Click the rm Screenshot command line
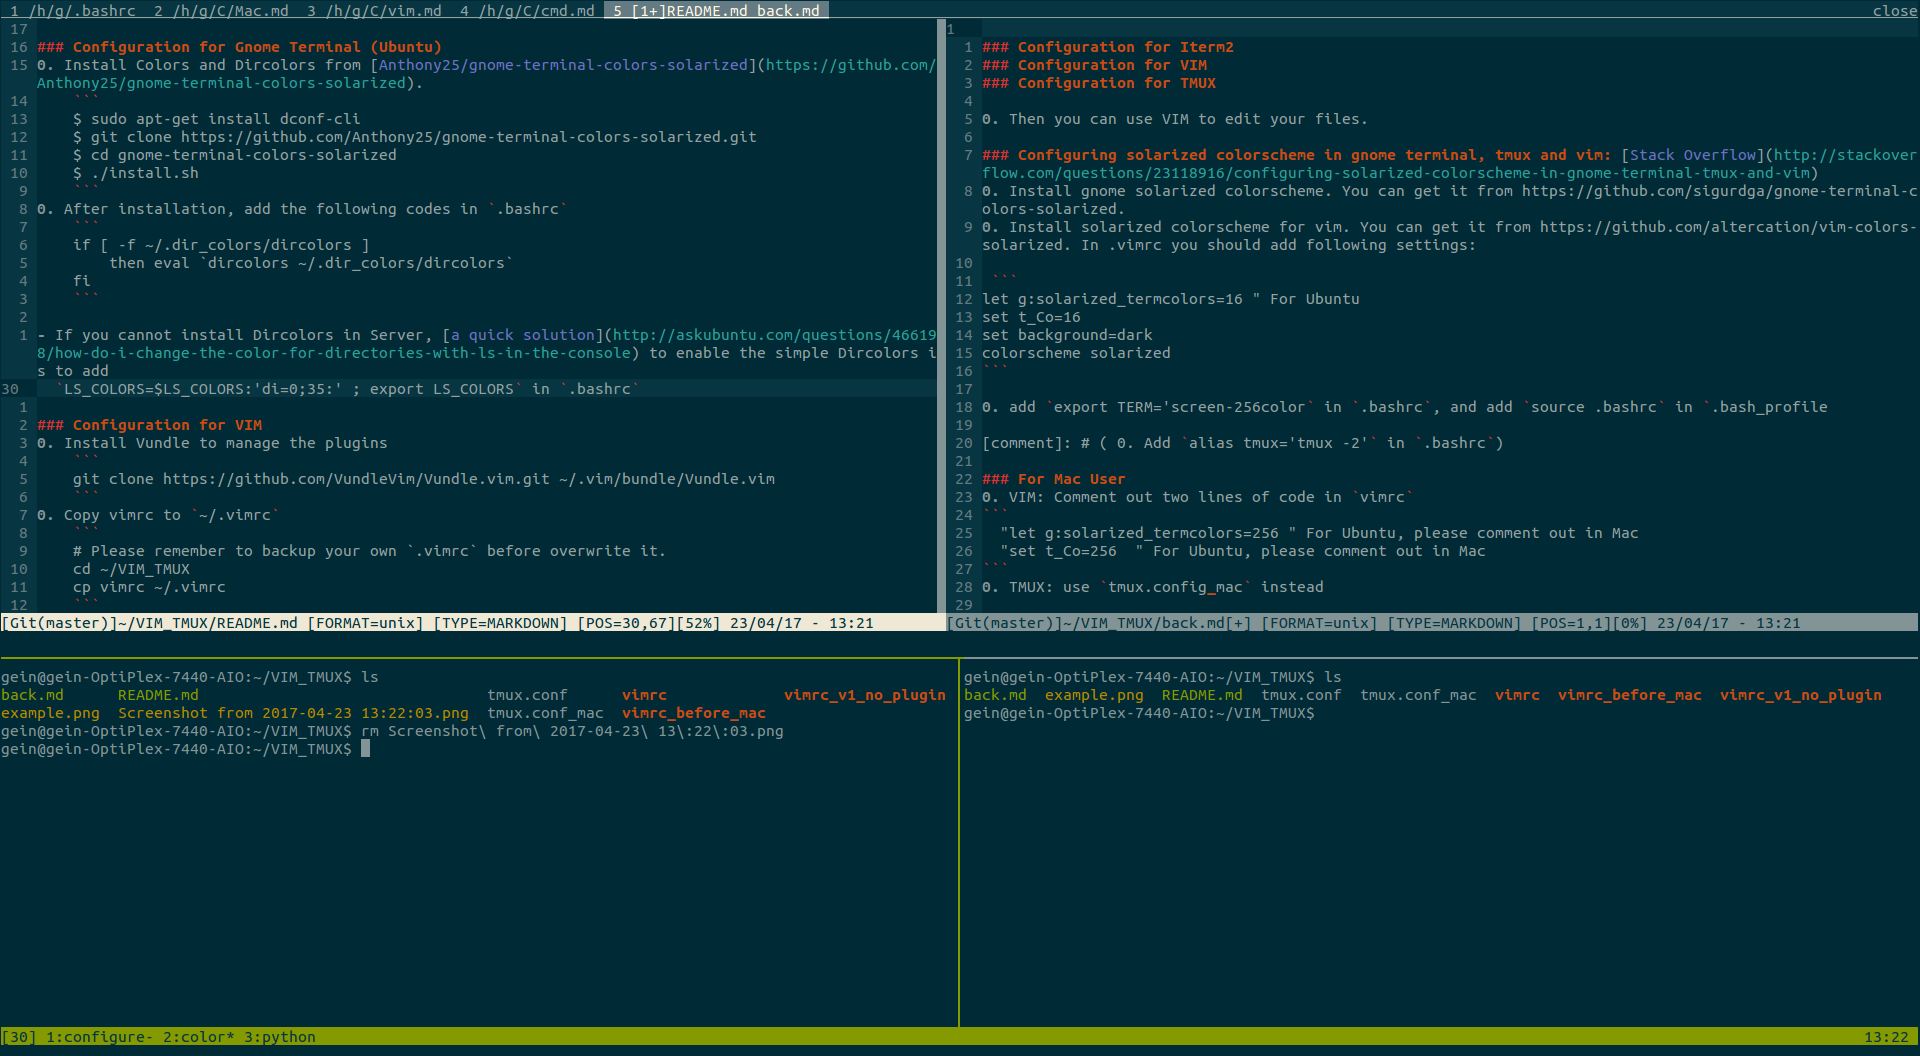The height and width of the screenshot is (1056, 1920). (572, 731)
